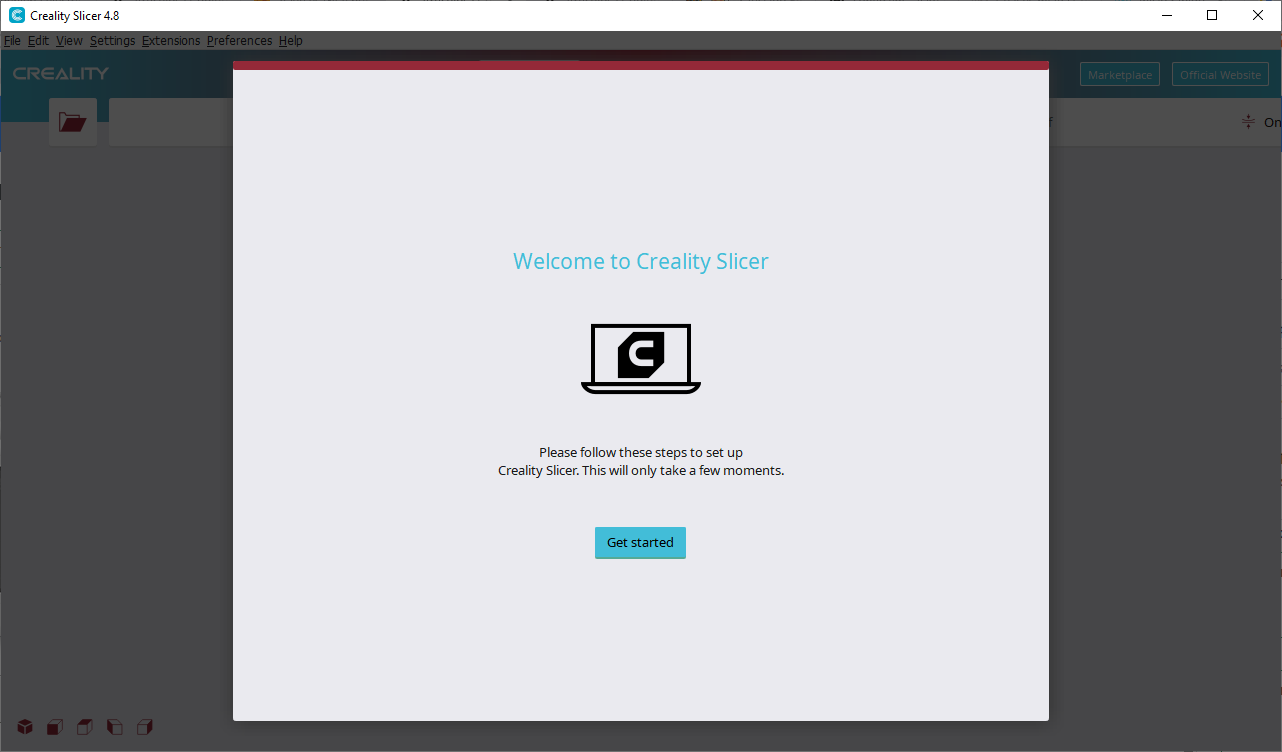This screenshot has width=1282, height=752.
Task: Open the Extensions menu
Action: click(171, 41)
